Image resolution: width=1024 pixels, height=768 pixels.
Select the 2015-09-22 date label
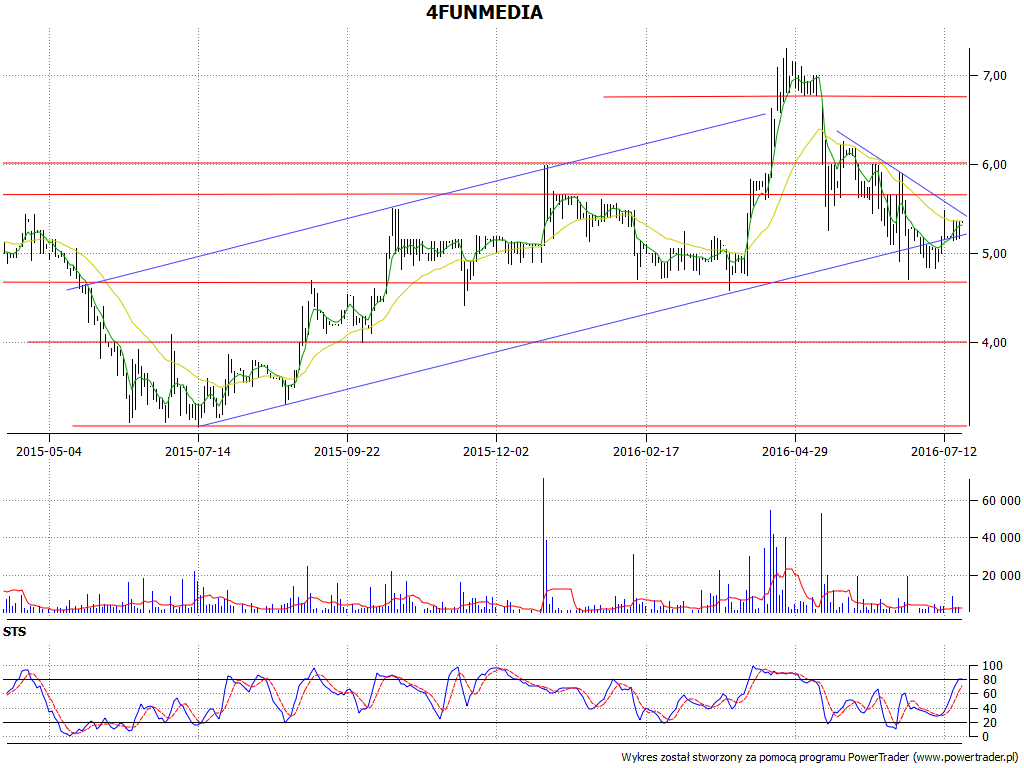pyautogui.click(x=347, y=451)
